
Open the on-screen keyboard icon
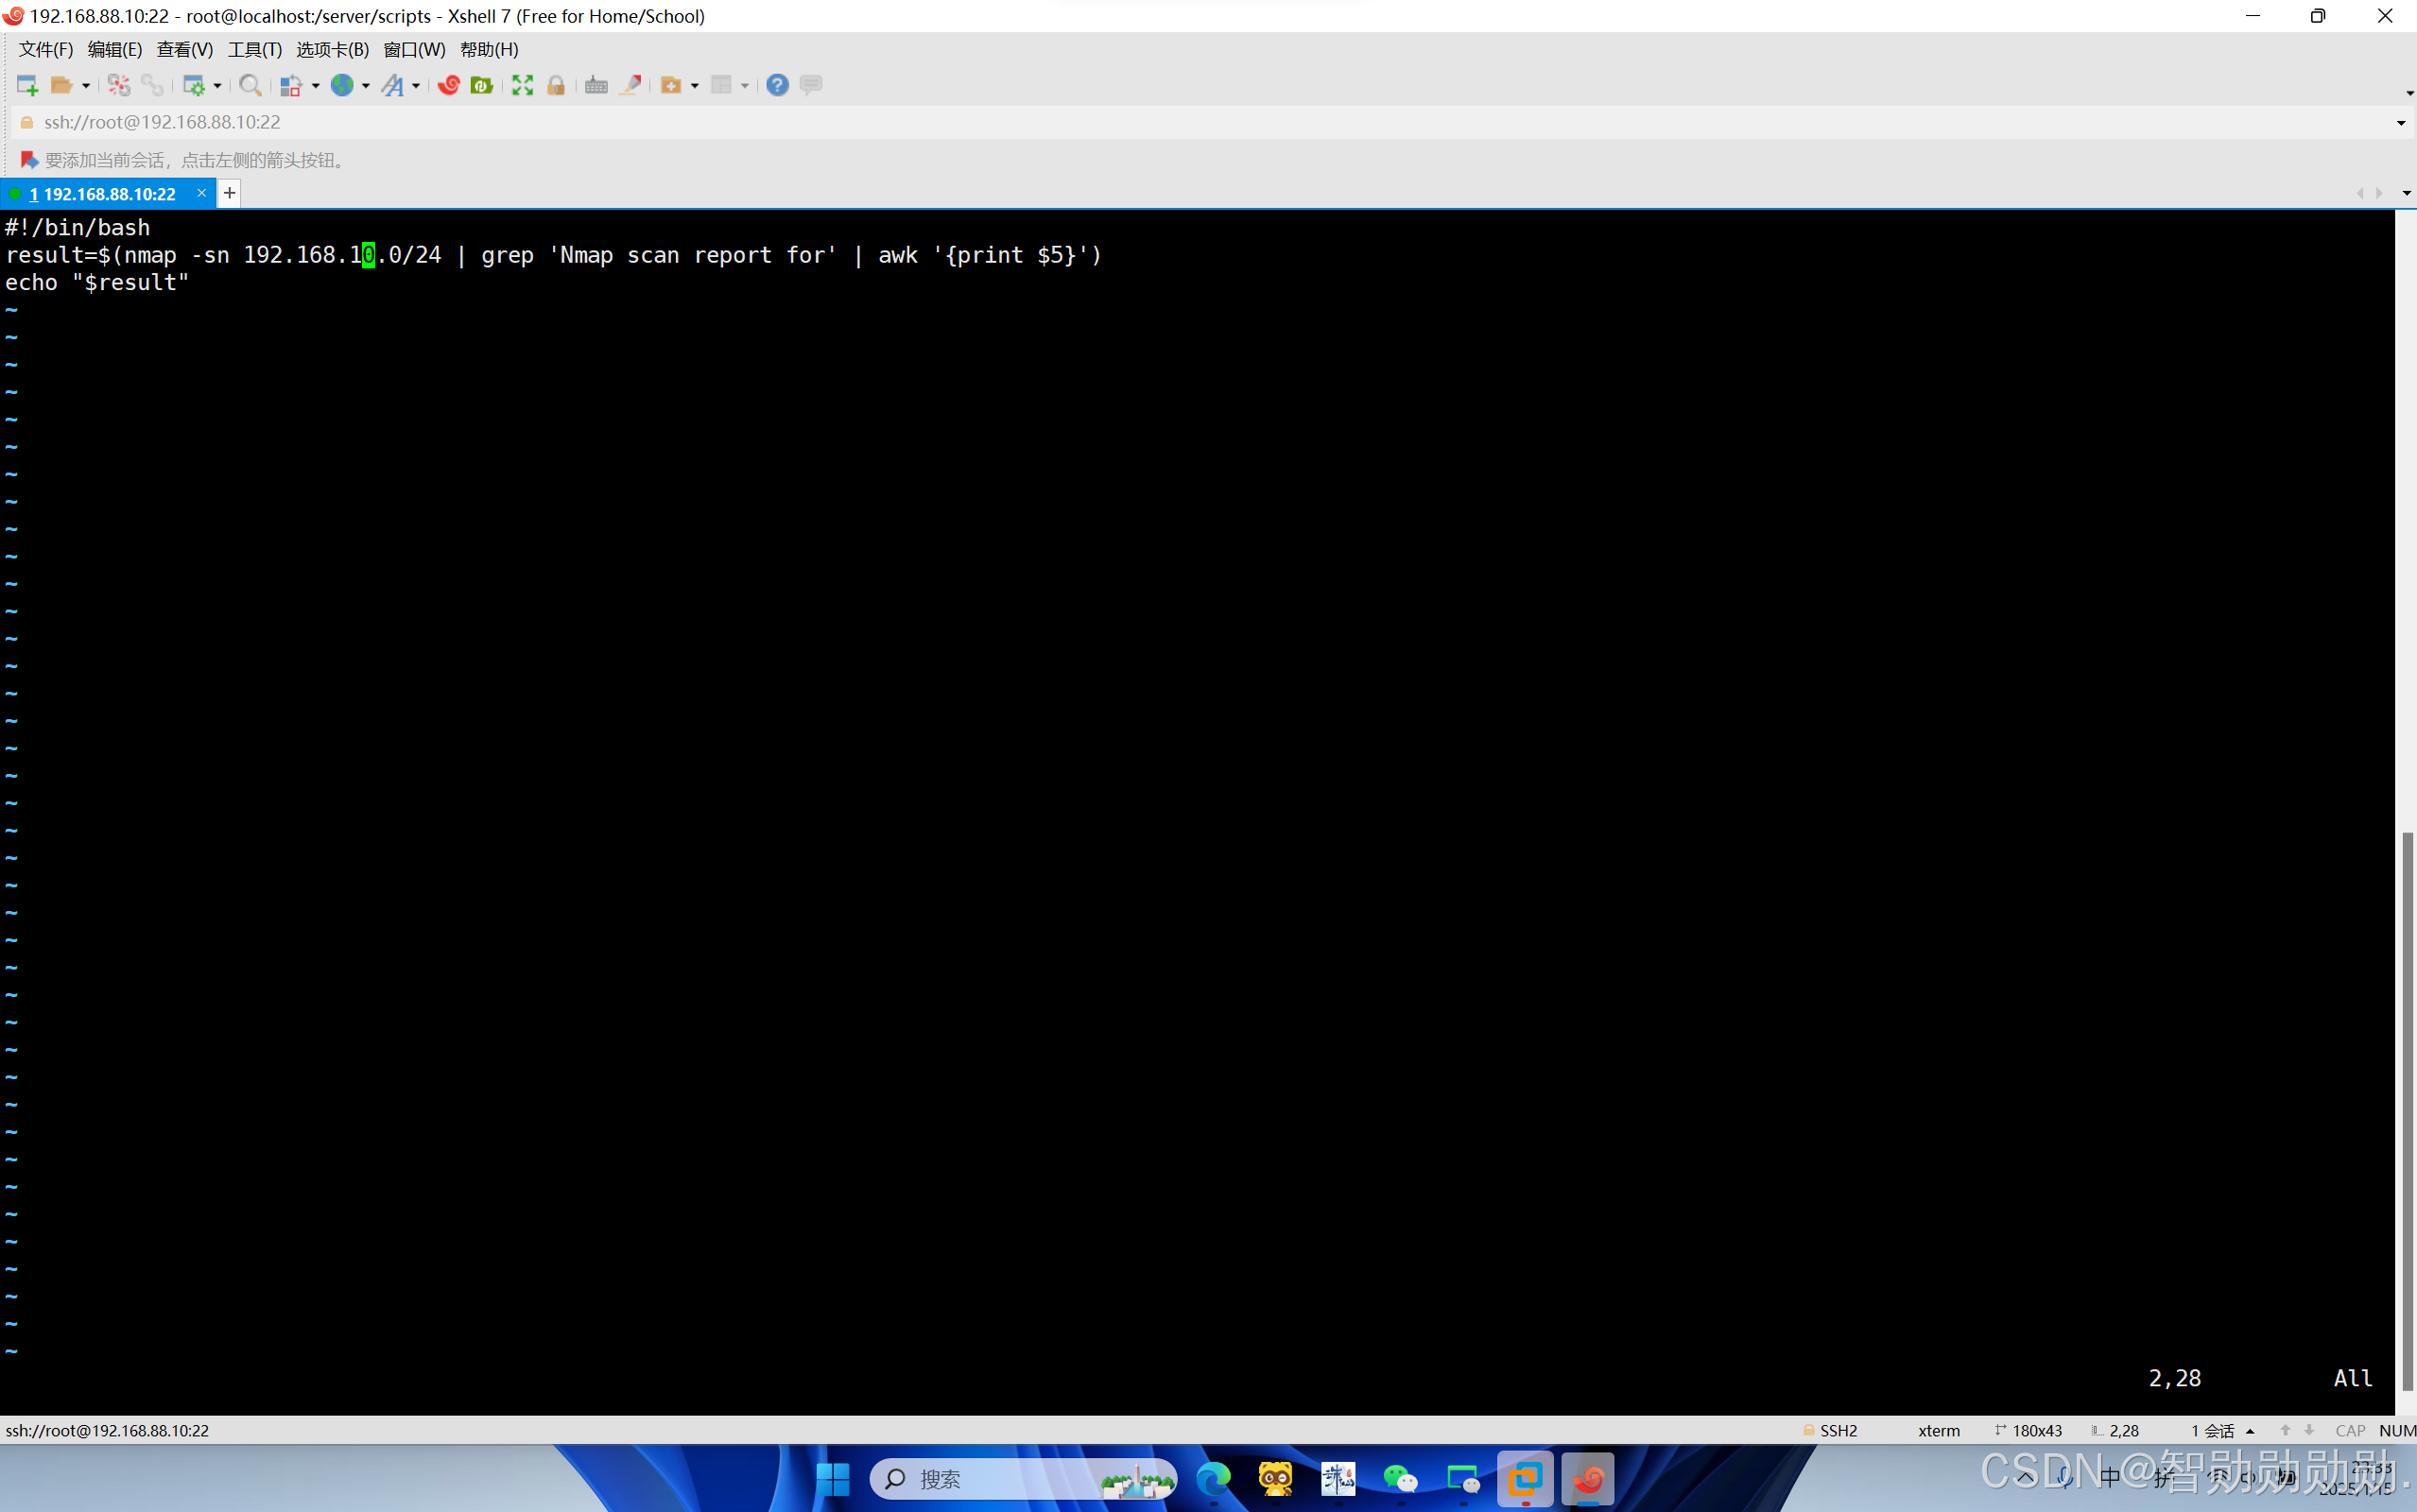[596, 85]
